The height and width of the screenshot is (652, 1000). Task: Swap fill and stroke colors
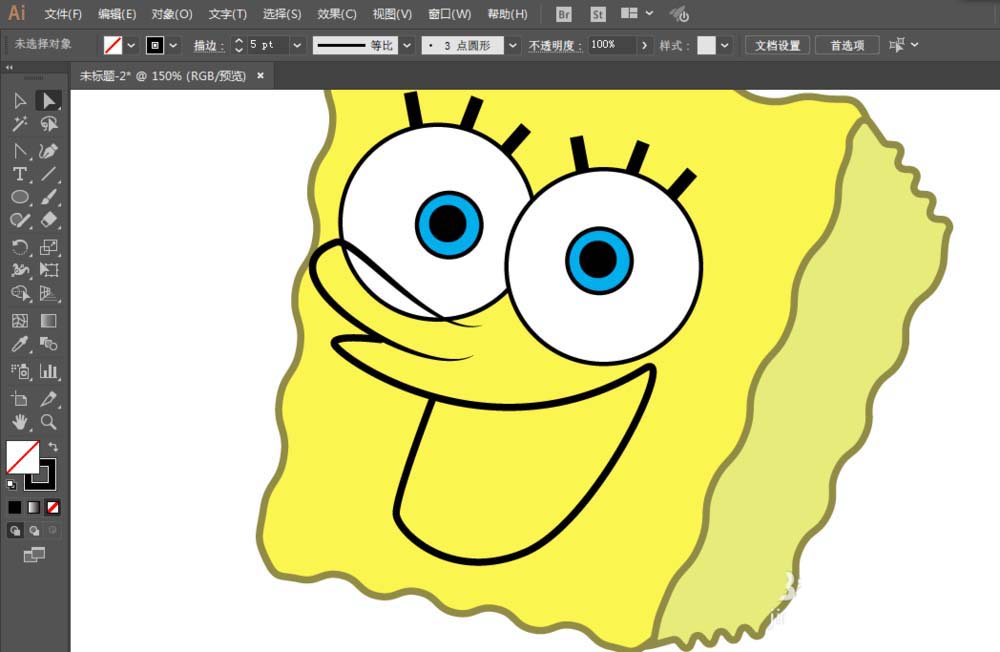(53, 447)
